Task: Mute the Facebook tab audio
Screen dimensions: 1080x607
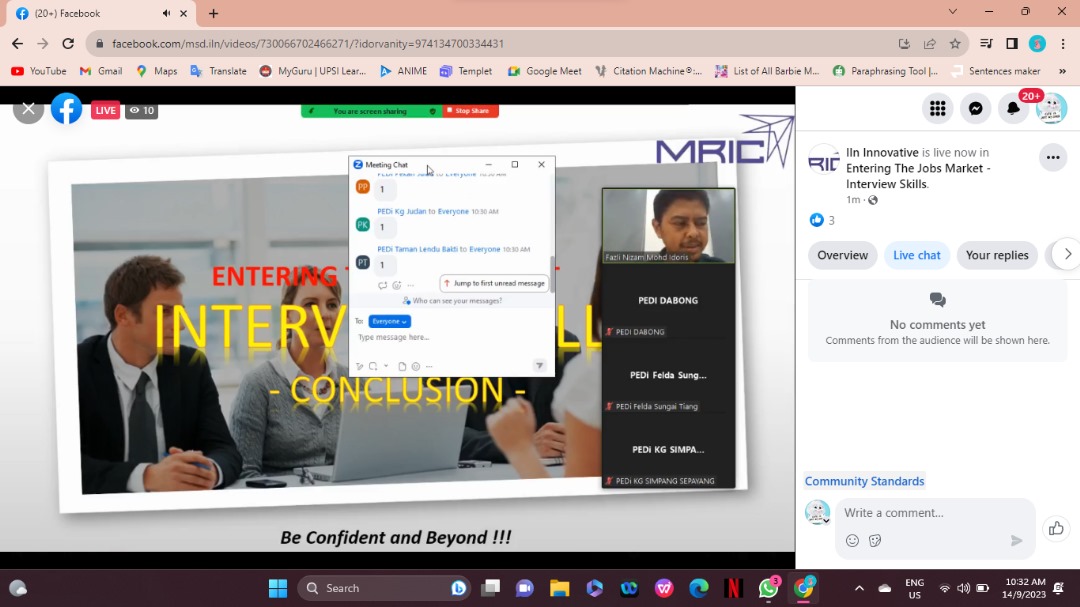Action: coord(166,13)
